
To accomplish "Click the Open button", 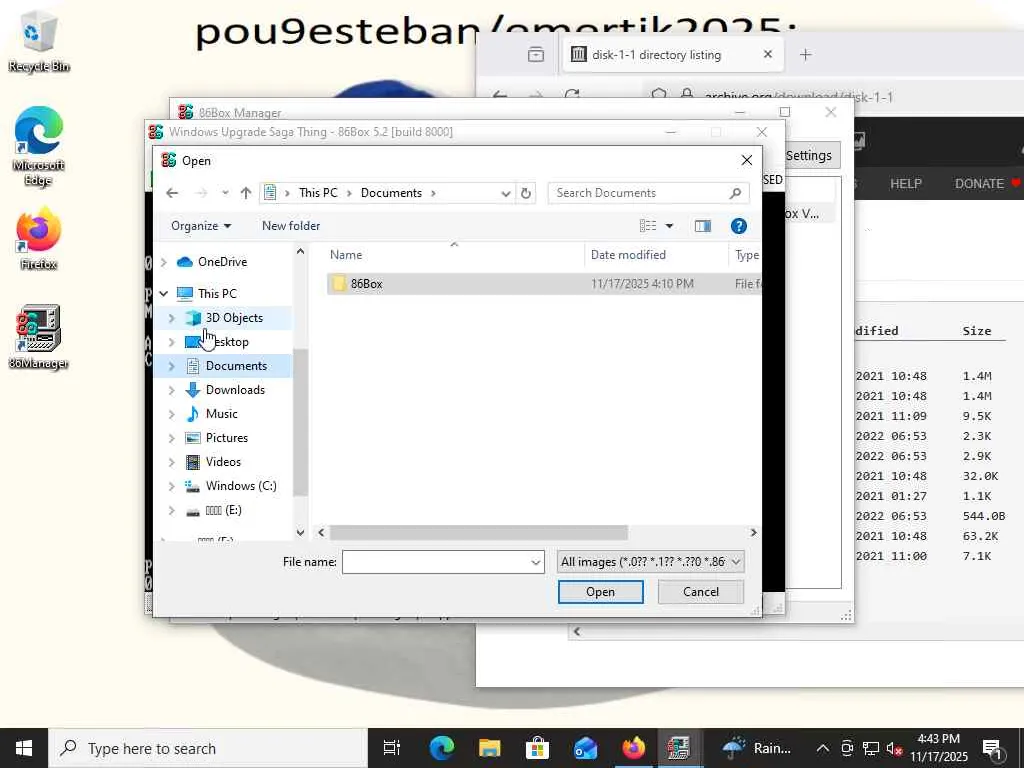I will pyautogui.click(x=600, y=592).
